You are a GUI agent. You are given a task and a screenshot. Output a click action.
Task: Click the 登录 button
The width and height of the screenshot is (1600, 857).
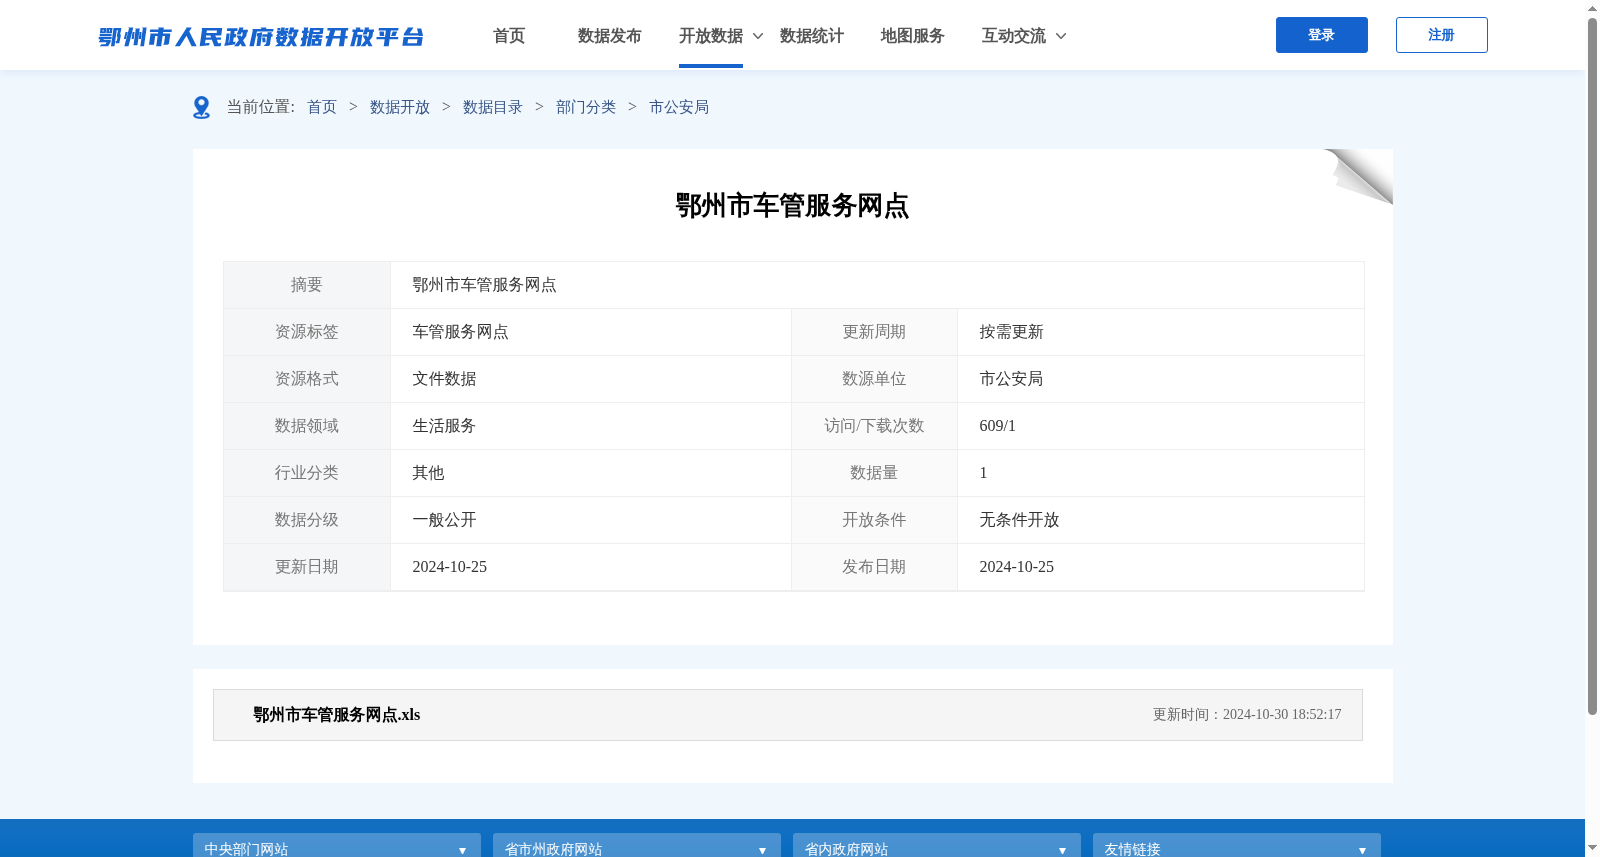1322,35
